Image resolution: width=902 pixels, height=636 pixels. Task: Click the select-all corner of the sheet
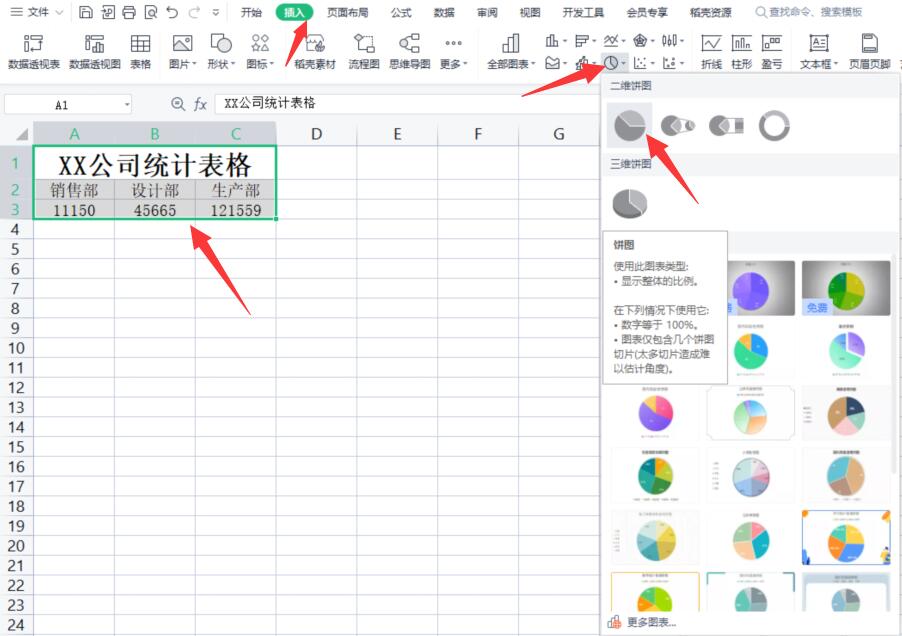[x=21, y=134]
